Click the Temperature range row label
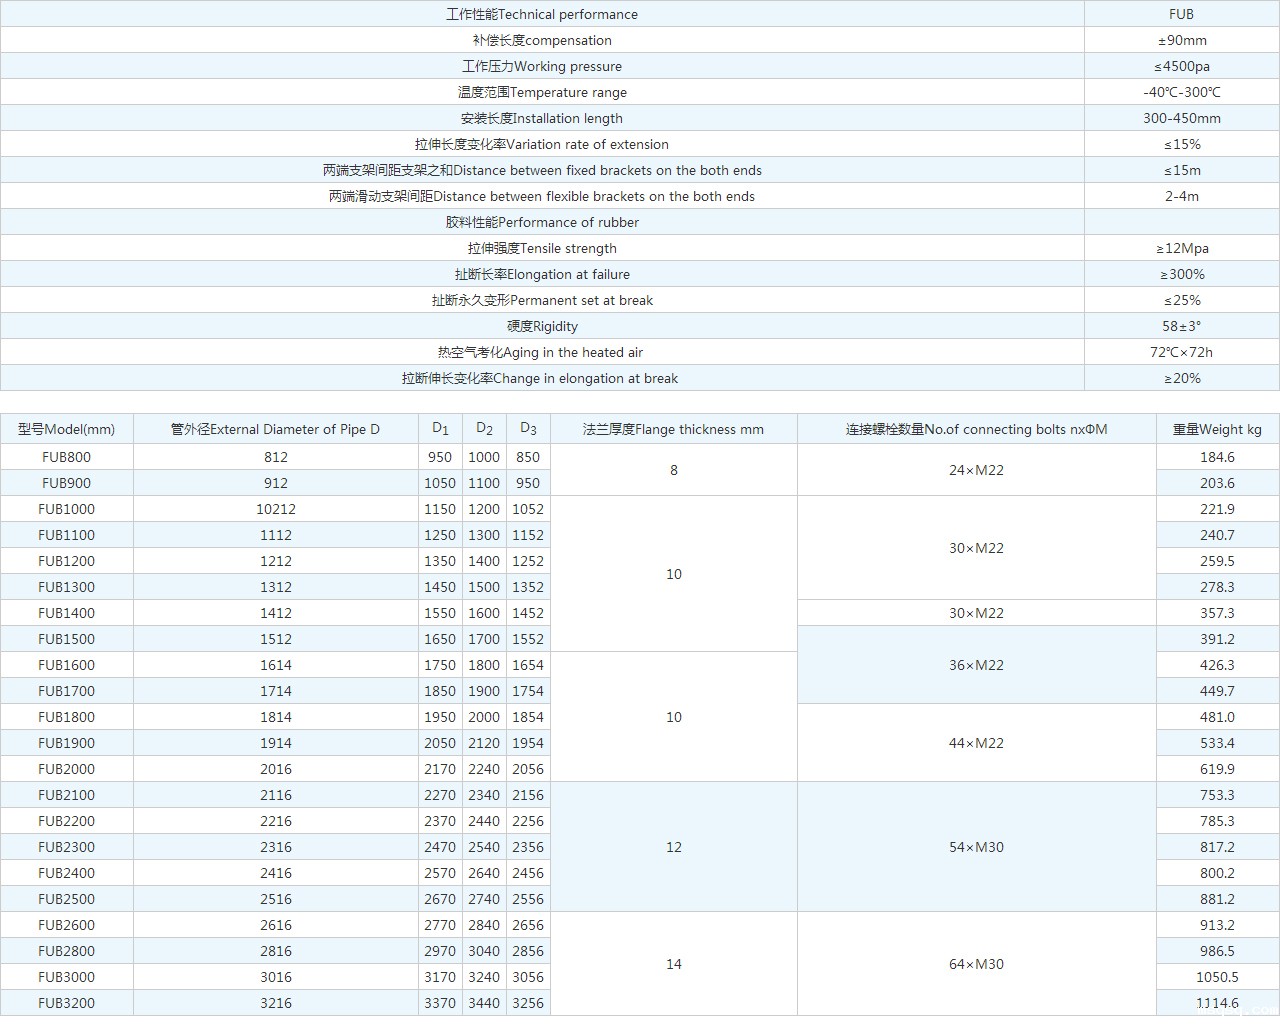Image resolution: width=1280 pixels, height=1026 pixels. [x=542, y=92]
